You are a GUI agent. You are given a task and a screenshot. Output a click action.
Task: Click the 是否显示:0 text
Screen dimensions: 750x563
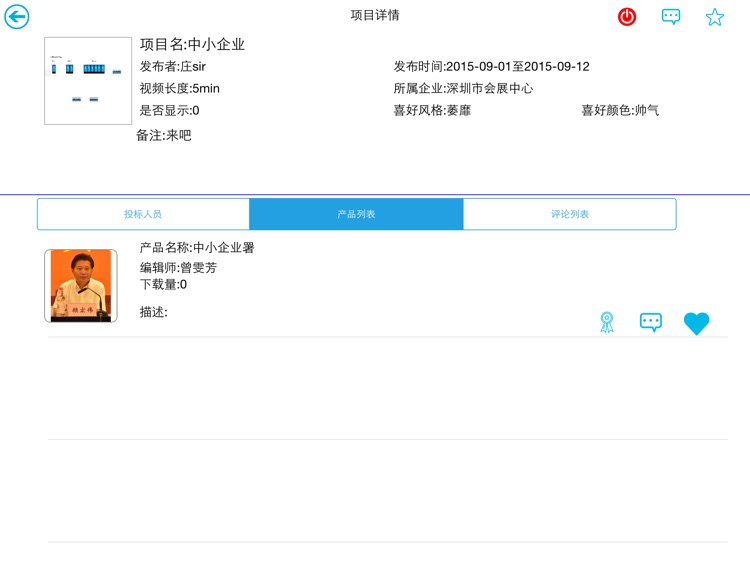[x=169, y=110]
